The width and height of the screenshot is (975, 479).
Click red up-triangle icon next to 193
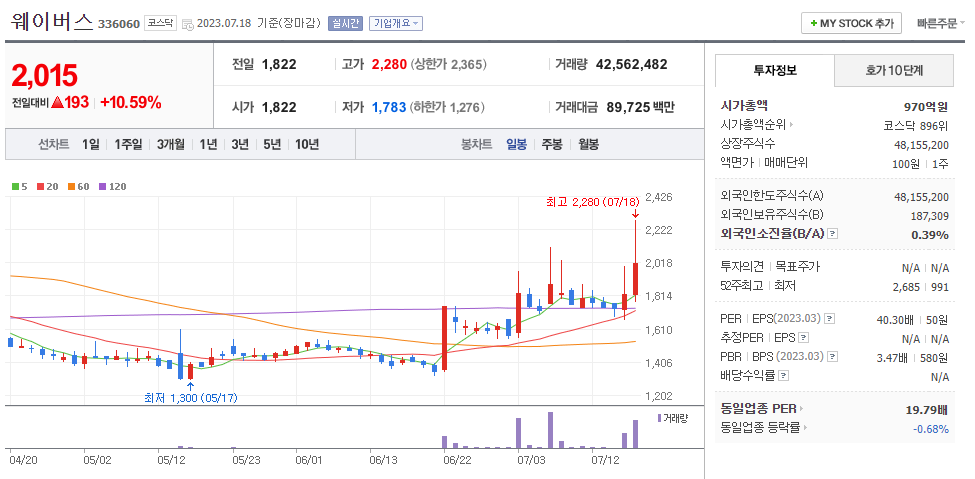tap(58, 103)
